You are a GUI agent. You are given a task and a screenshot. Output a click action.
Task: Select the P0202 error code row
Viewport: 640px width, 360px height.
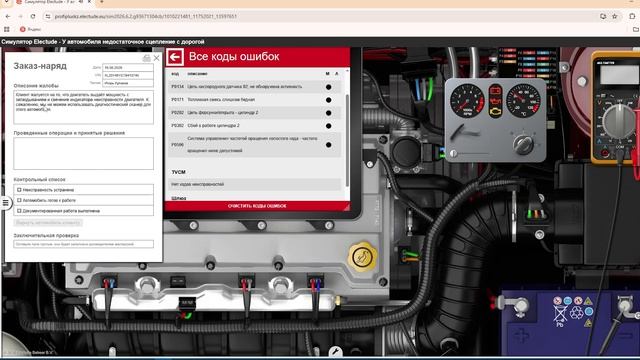(255, 113)
